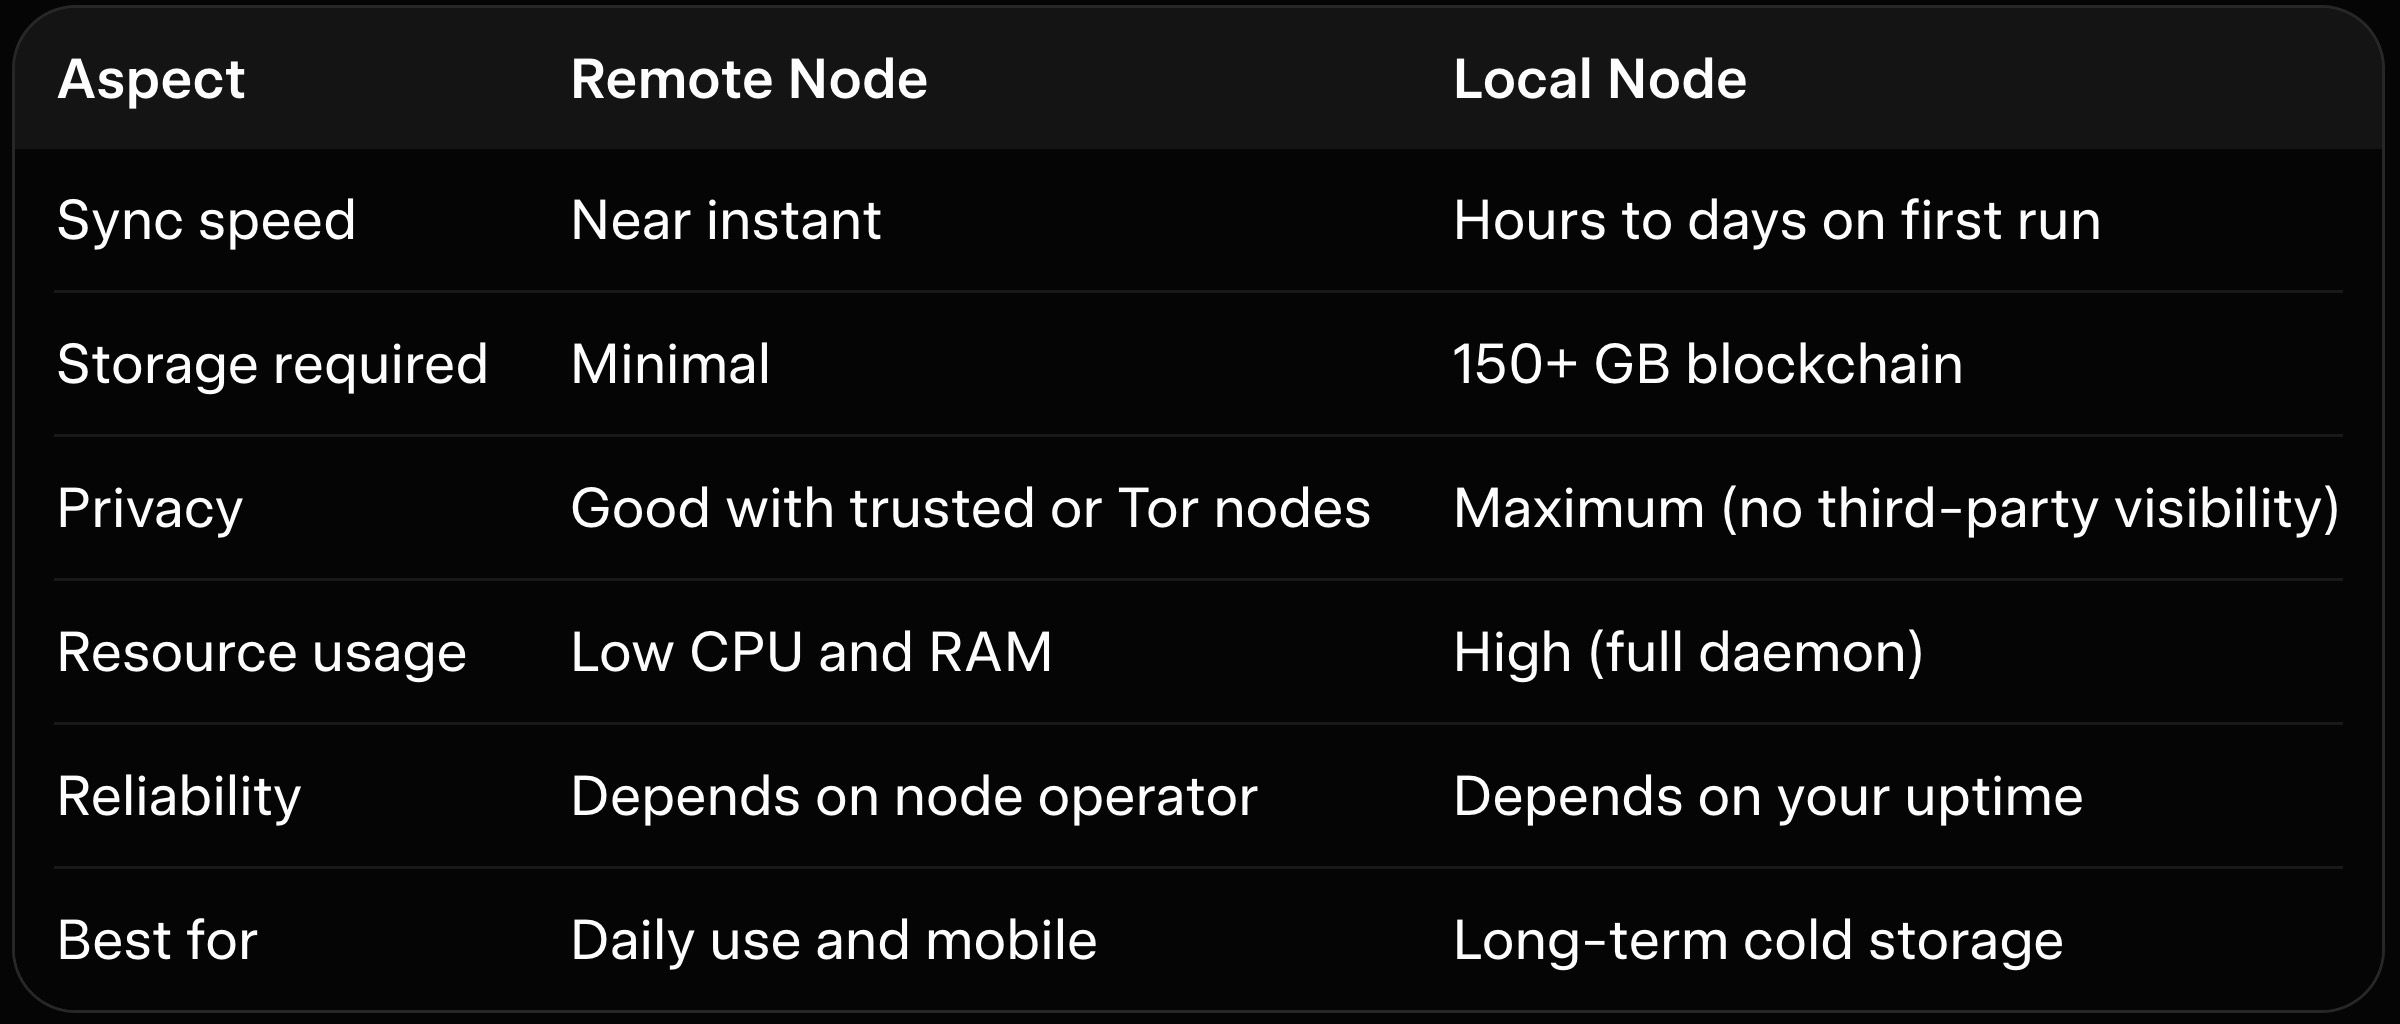
Task: Select the Depends on your uptime cell
Action: coord(1767,796)
